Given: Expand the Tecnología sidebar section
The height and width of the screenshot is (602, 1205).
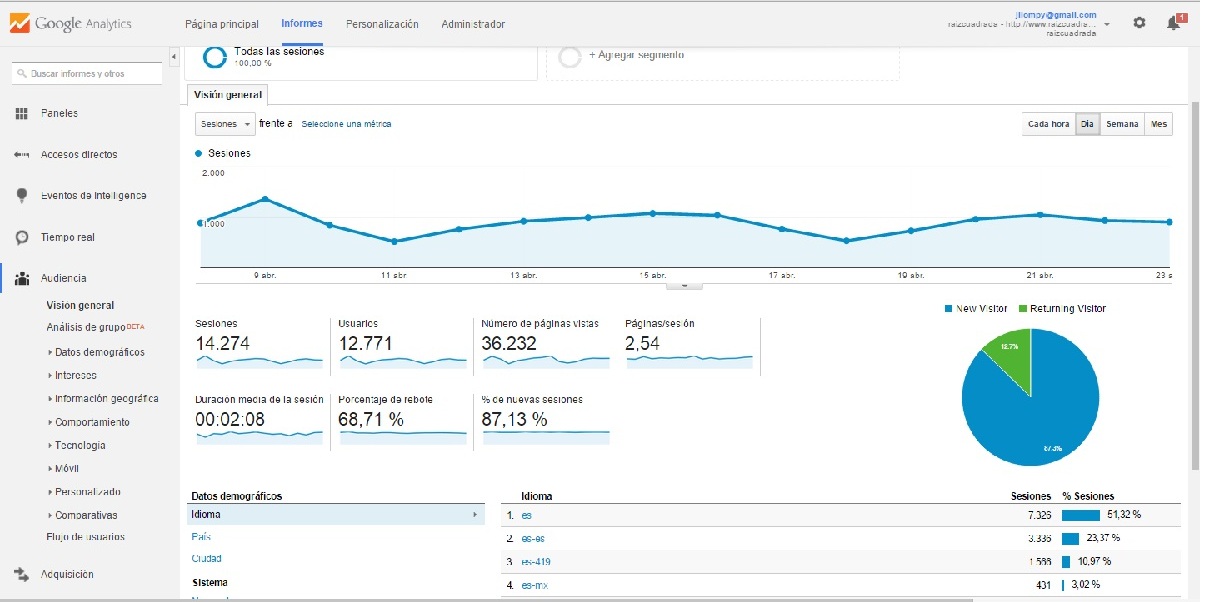Looking at the screenshot, I should [80, 445].
